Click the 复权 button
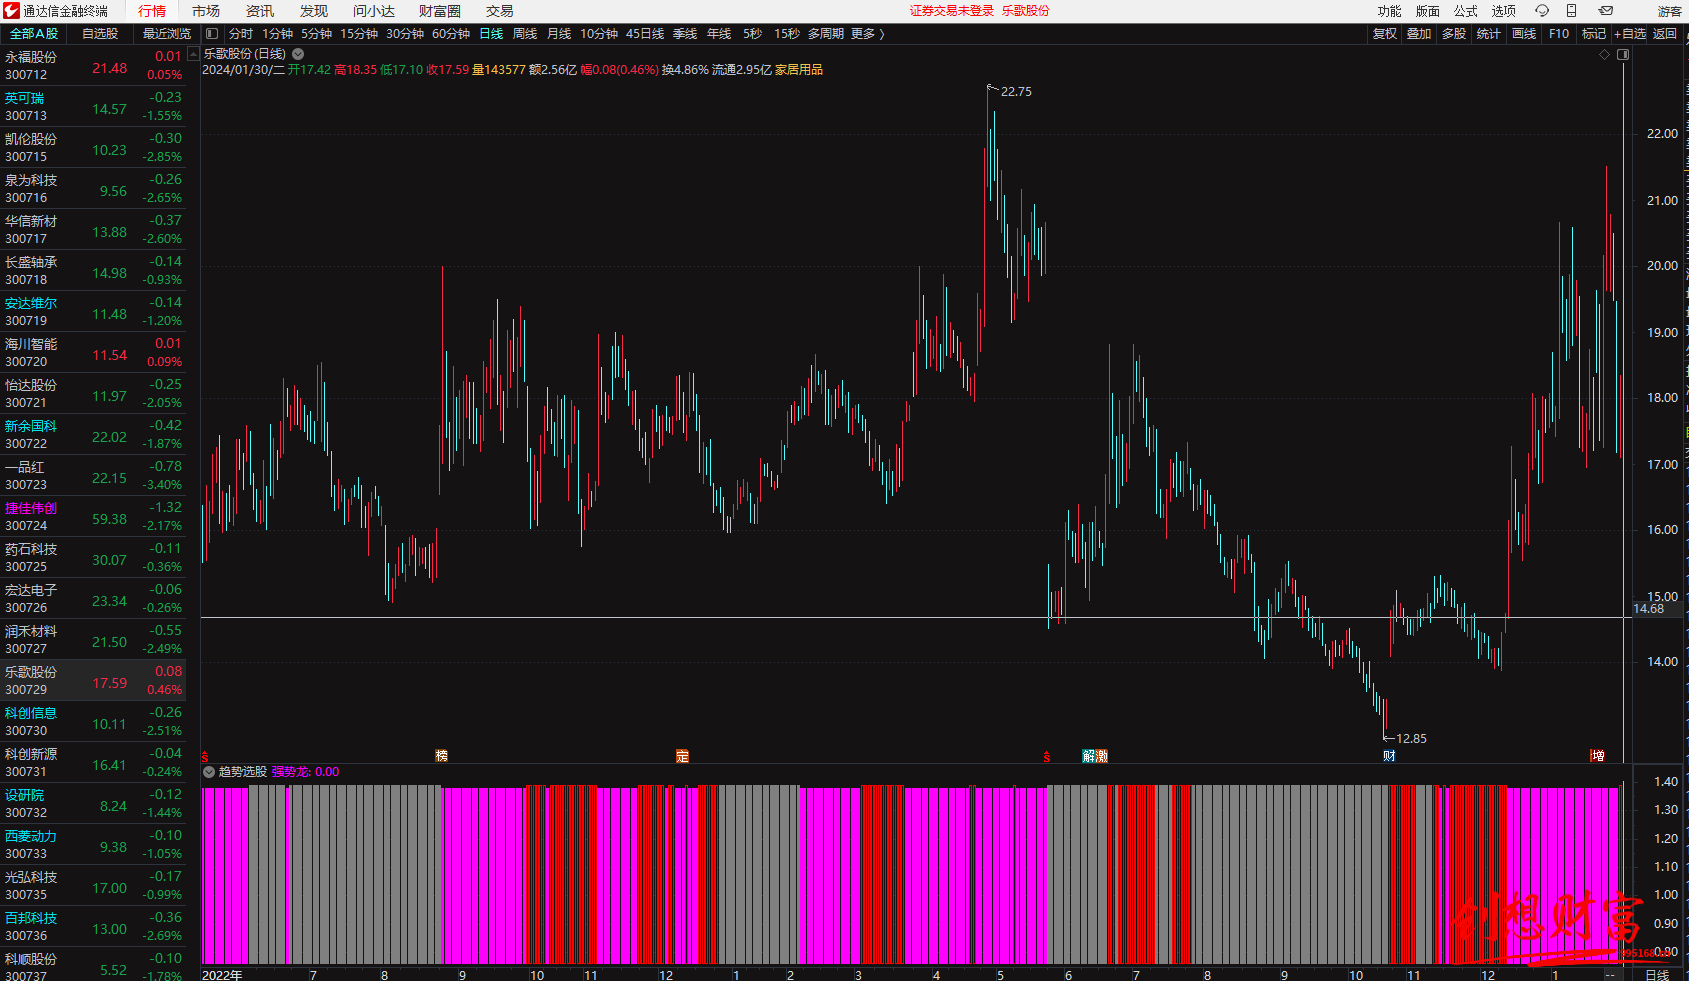The width and height of the screenshot is (1689, 981). click(x=1385, y=34)
